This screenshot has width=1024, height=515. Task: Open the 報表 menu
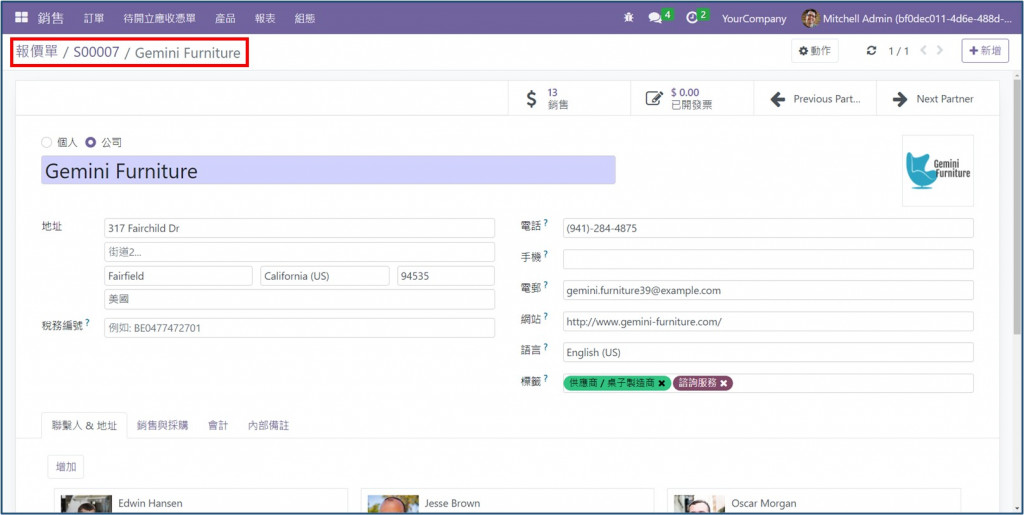coord(265,18)
